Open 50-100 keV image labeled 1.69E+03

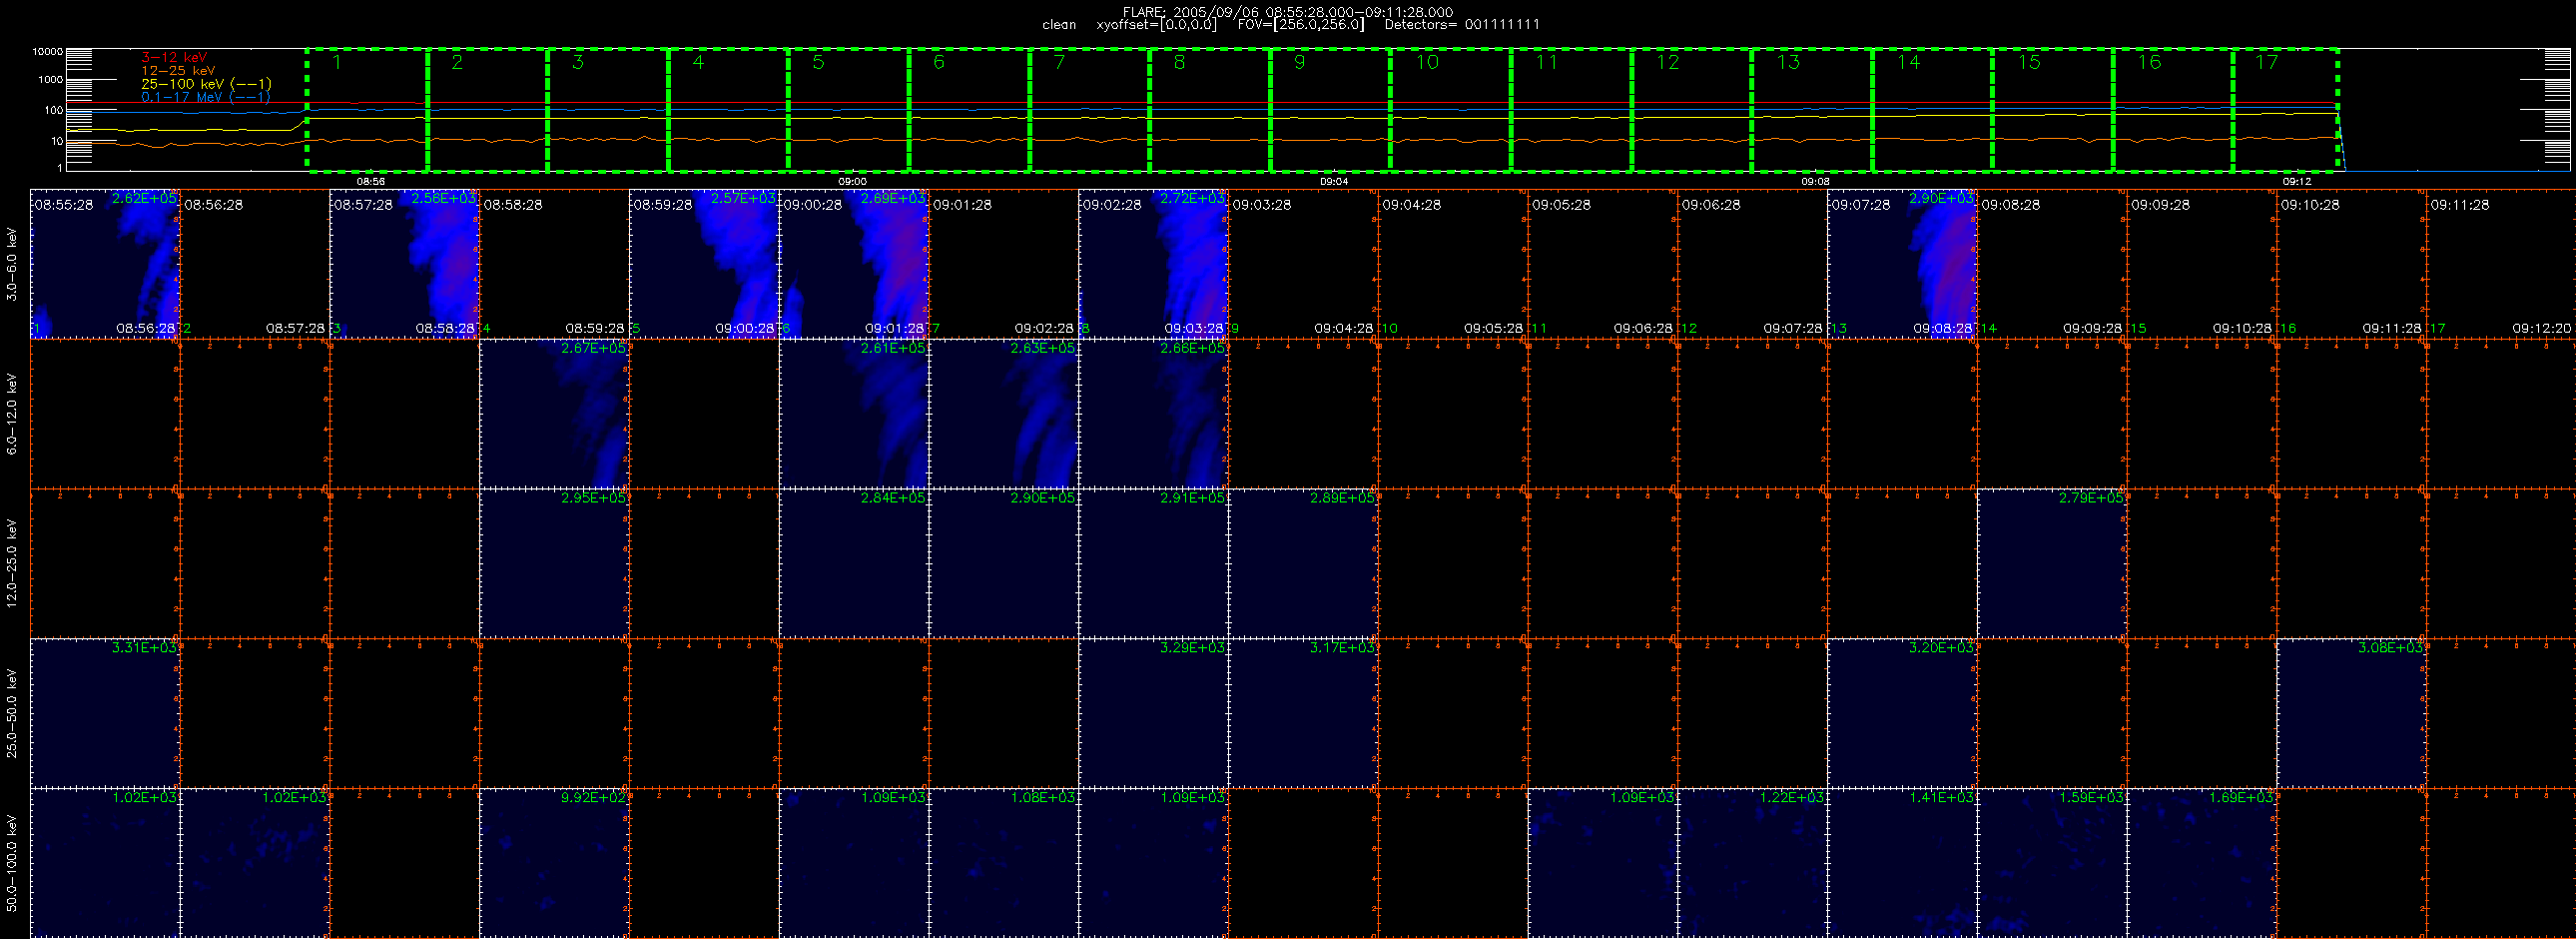2202,863
